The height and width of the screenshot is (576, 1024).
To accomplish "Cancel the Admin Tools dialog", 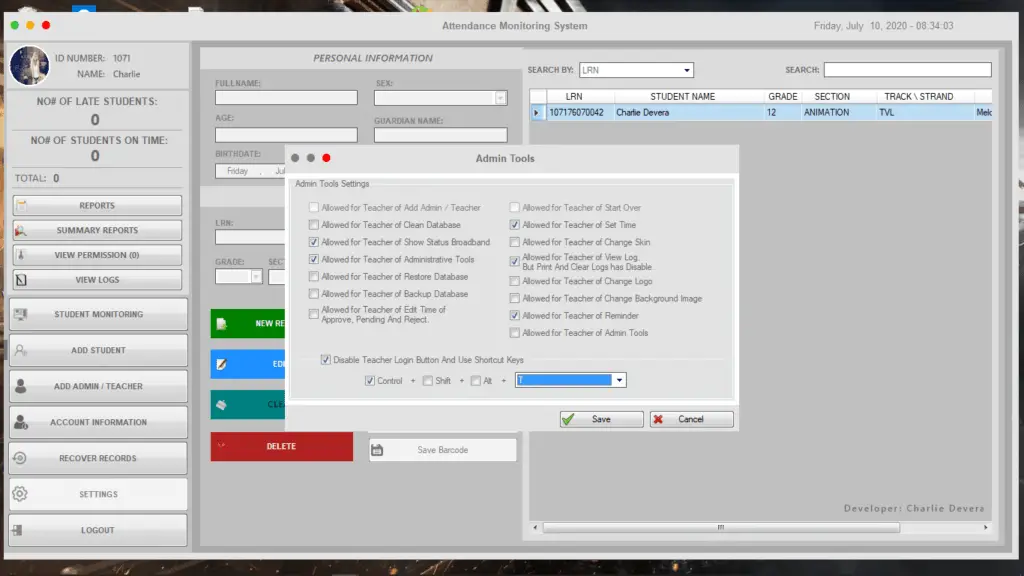I will pyautogui.click(x=691, y=419).
